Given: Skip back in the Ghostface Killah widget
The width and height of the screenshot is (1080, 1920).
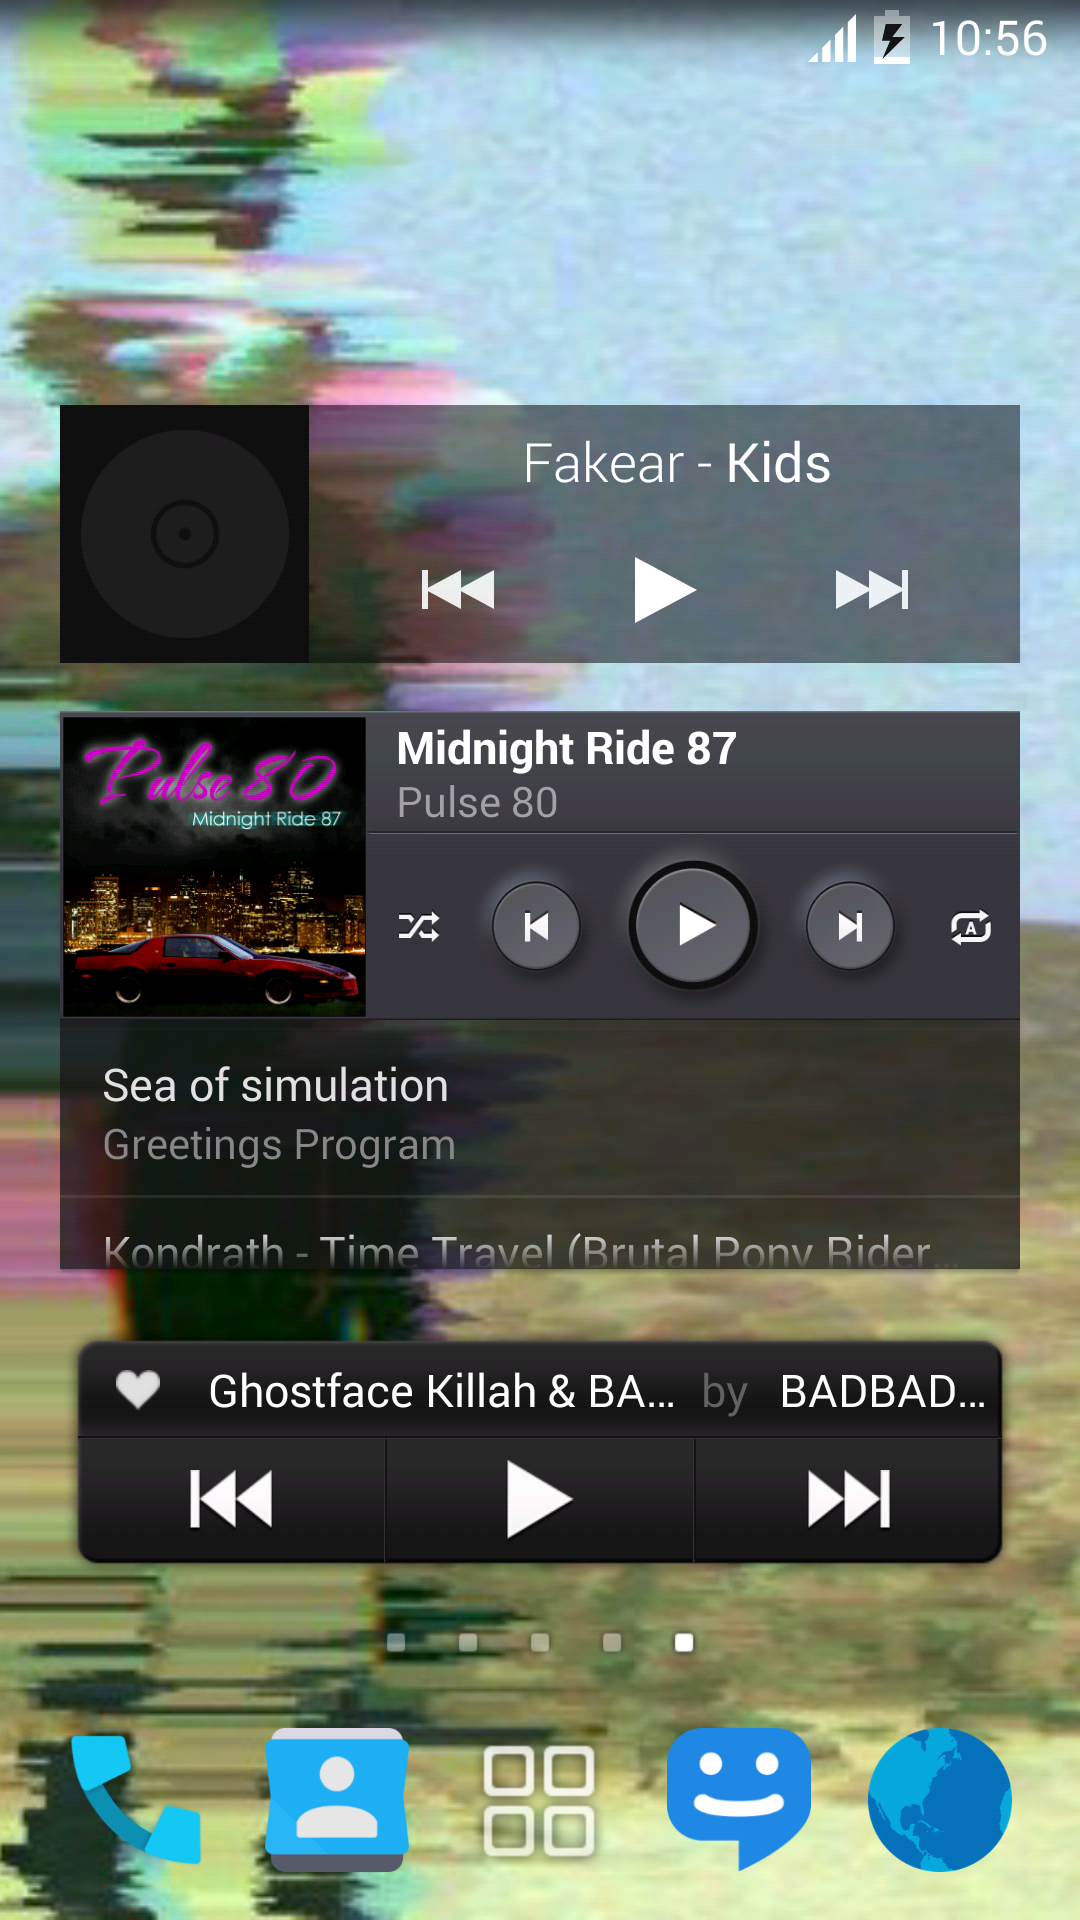Looking at the screenshot, I should click(231, 1499).
